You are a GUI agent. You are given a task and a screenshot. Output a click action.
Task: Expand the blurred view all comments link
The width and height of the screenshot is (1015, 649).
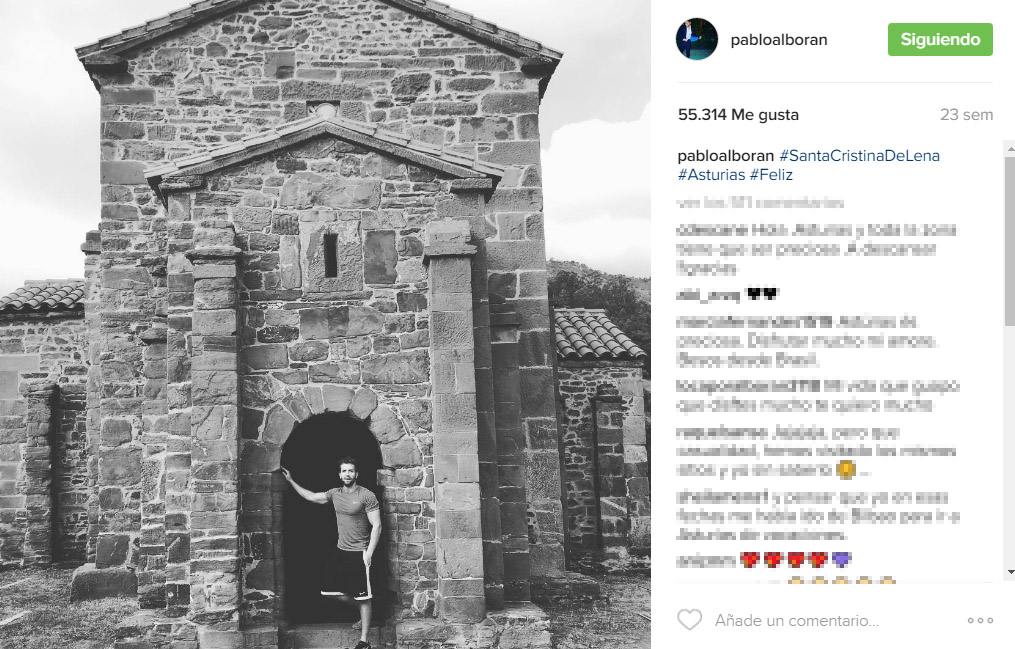point(761,203)
